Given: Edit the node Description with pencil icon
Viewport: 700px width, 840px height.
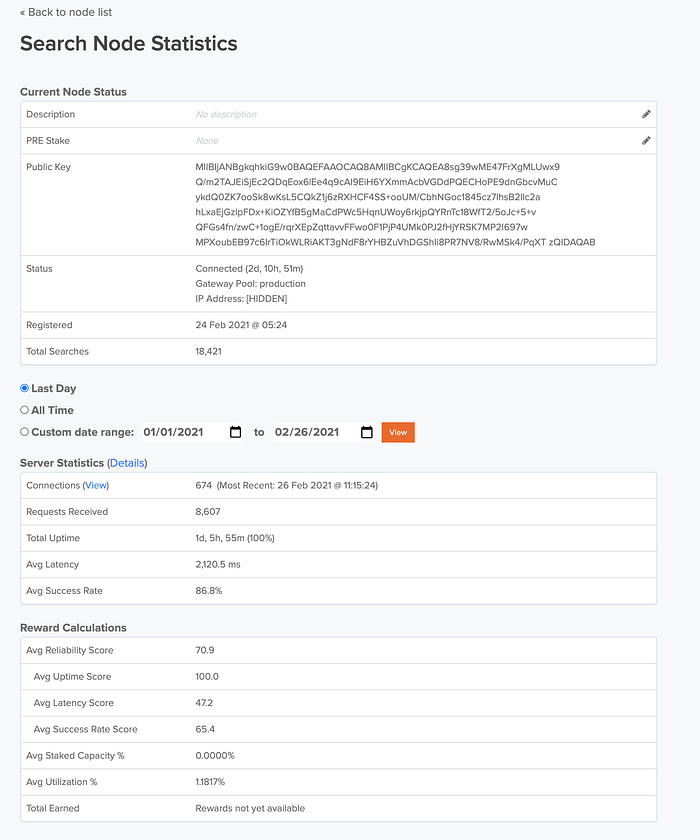Looking at the screenshot, I should coord(646,114).
